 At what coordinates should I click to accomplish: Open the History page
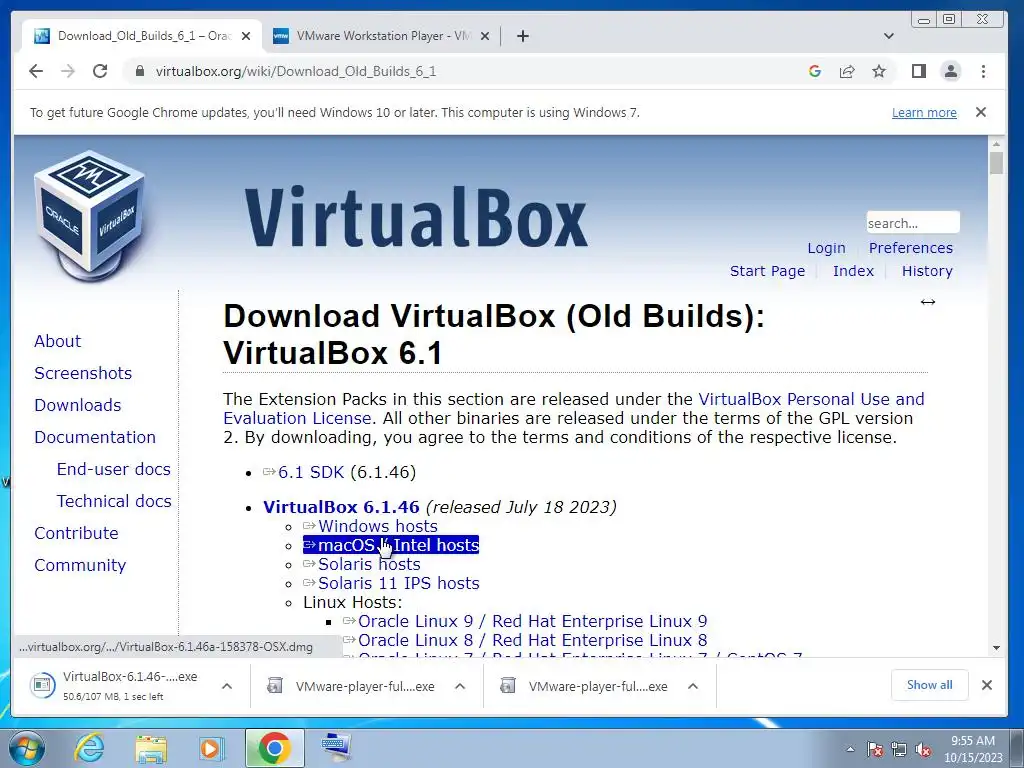(927, 271)
